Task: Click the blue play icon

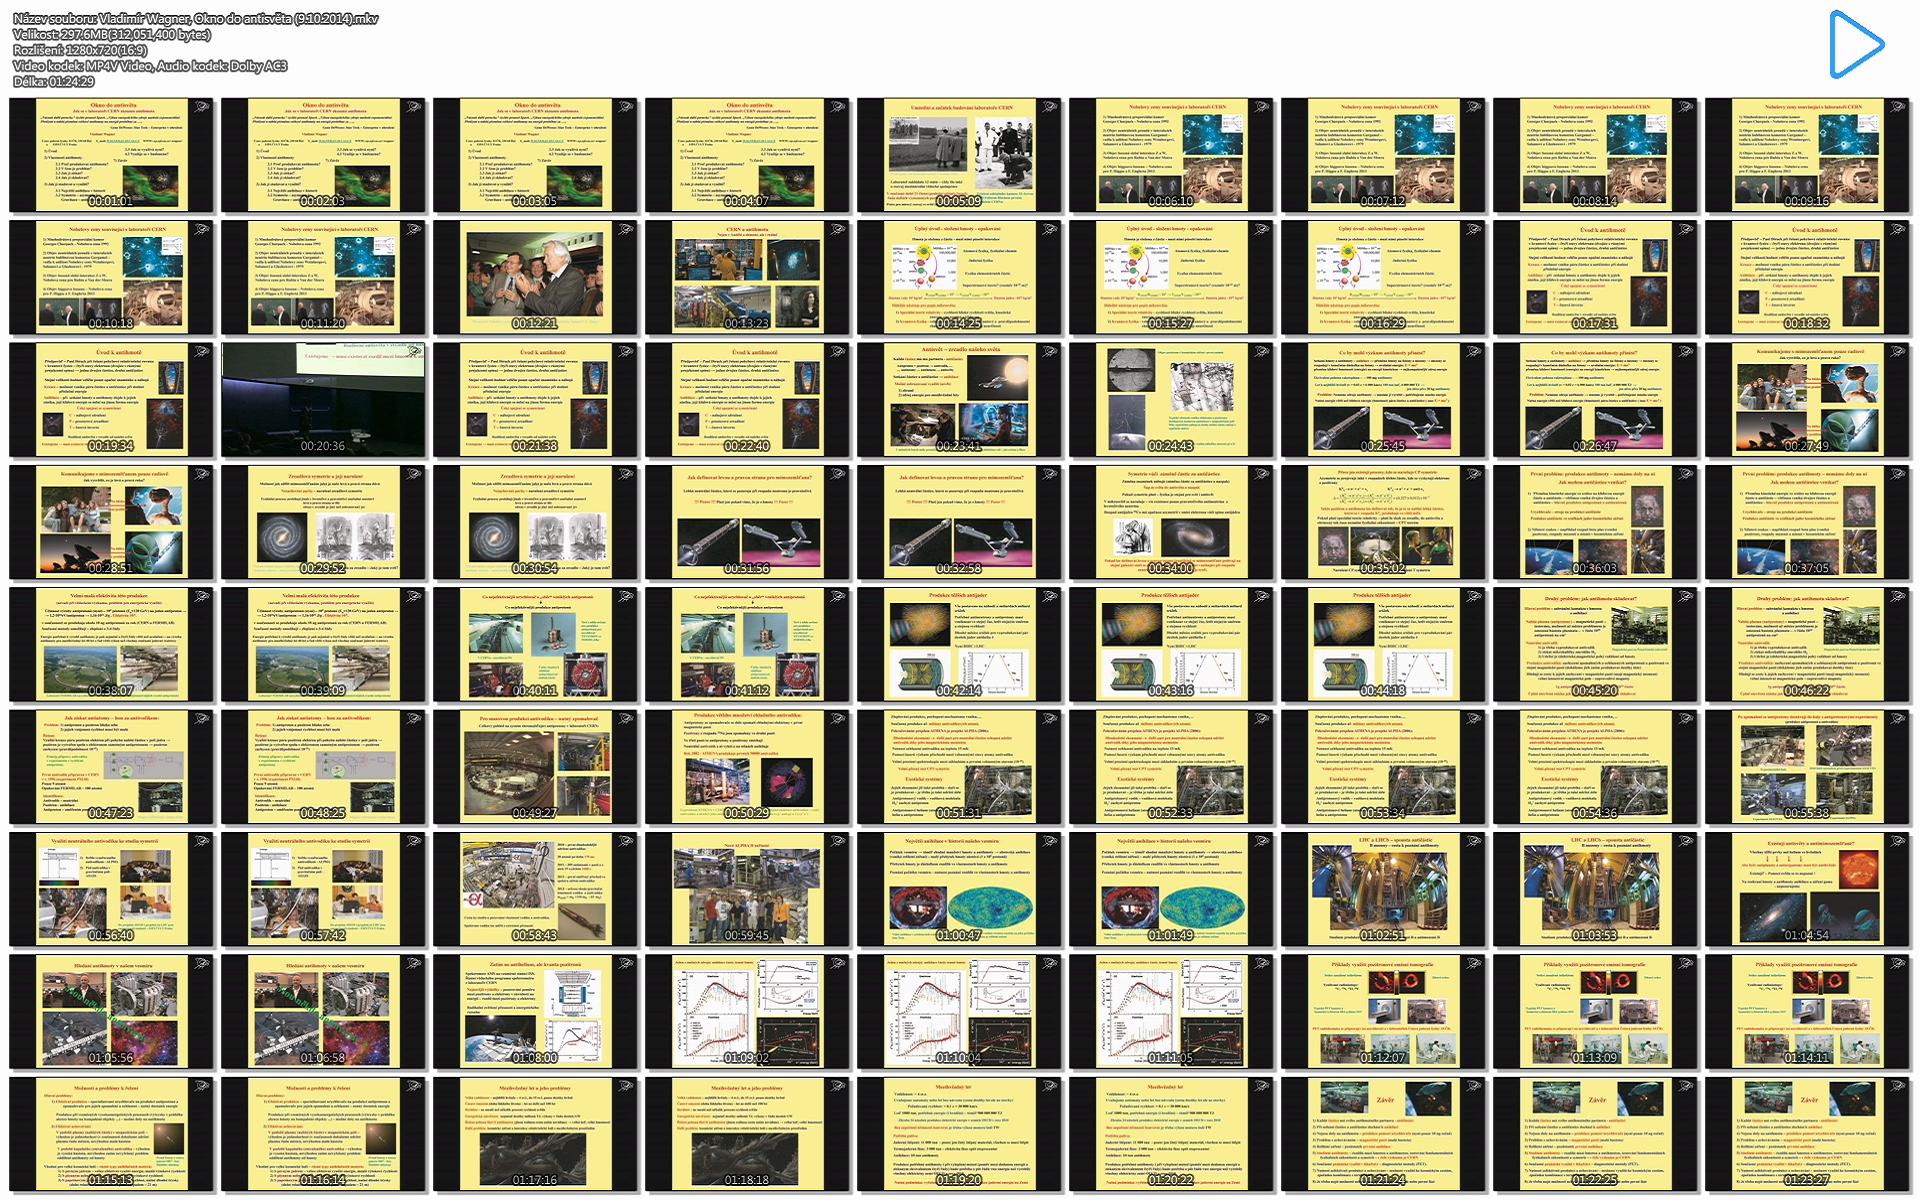Action: tap(1856, 44)
